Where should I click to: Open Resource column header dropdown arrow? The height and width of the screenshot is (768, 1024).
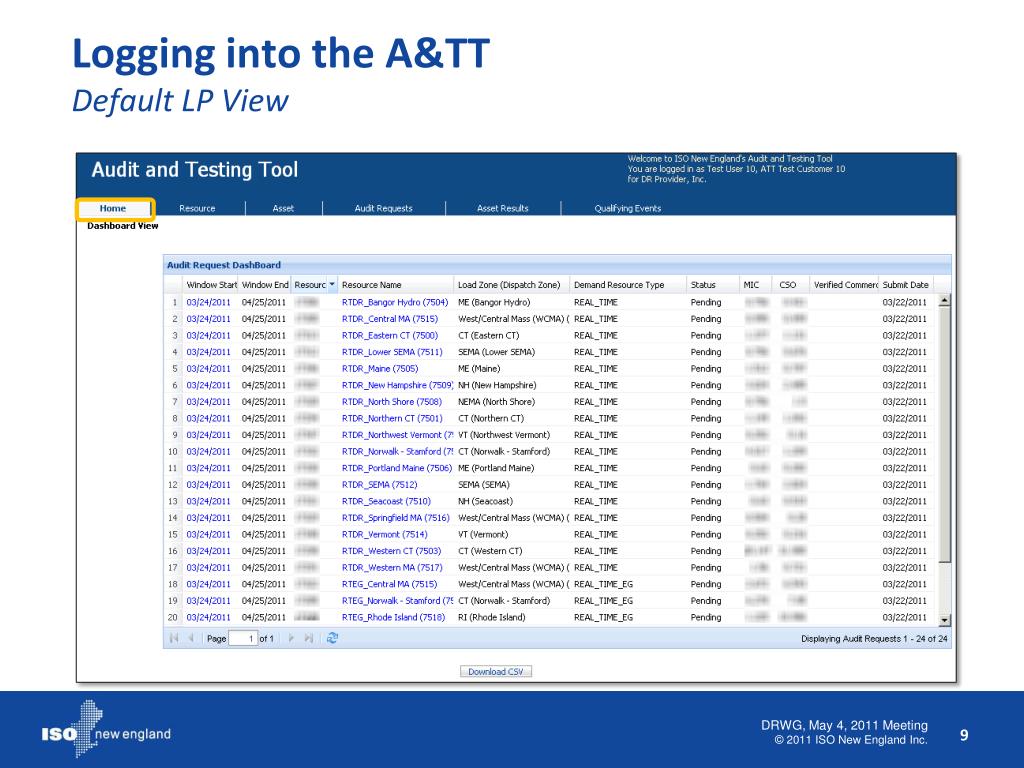tap(332, 285)
